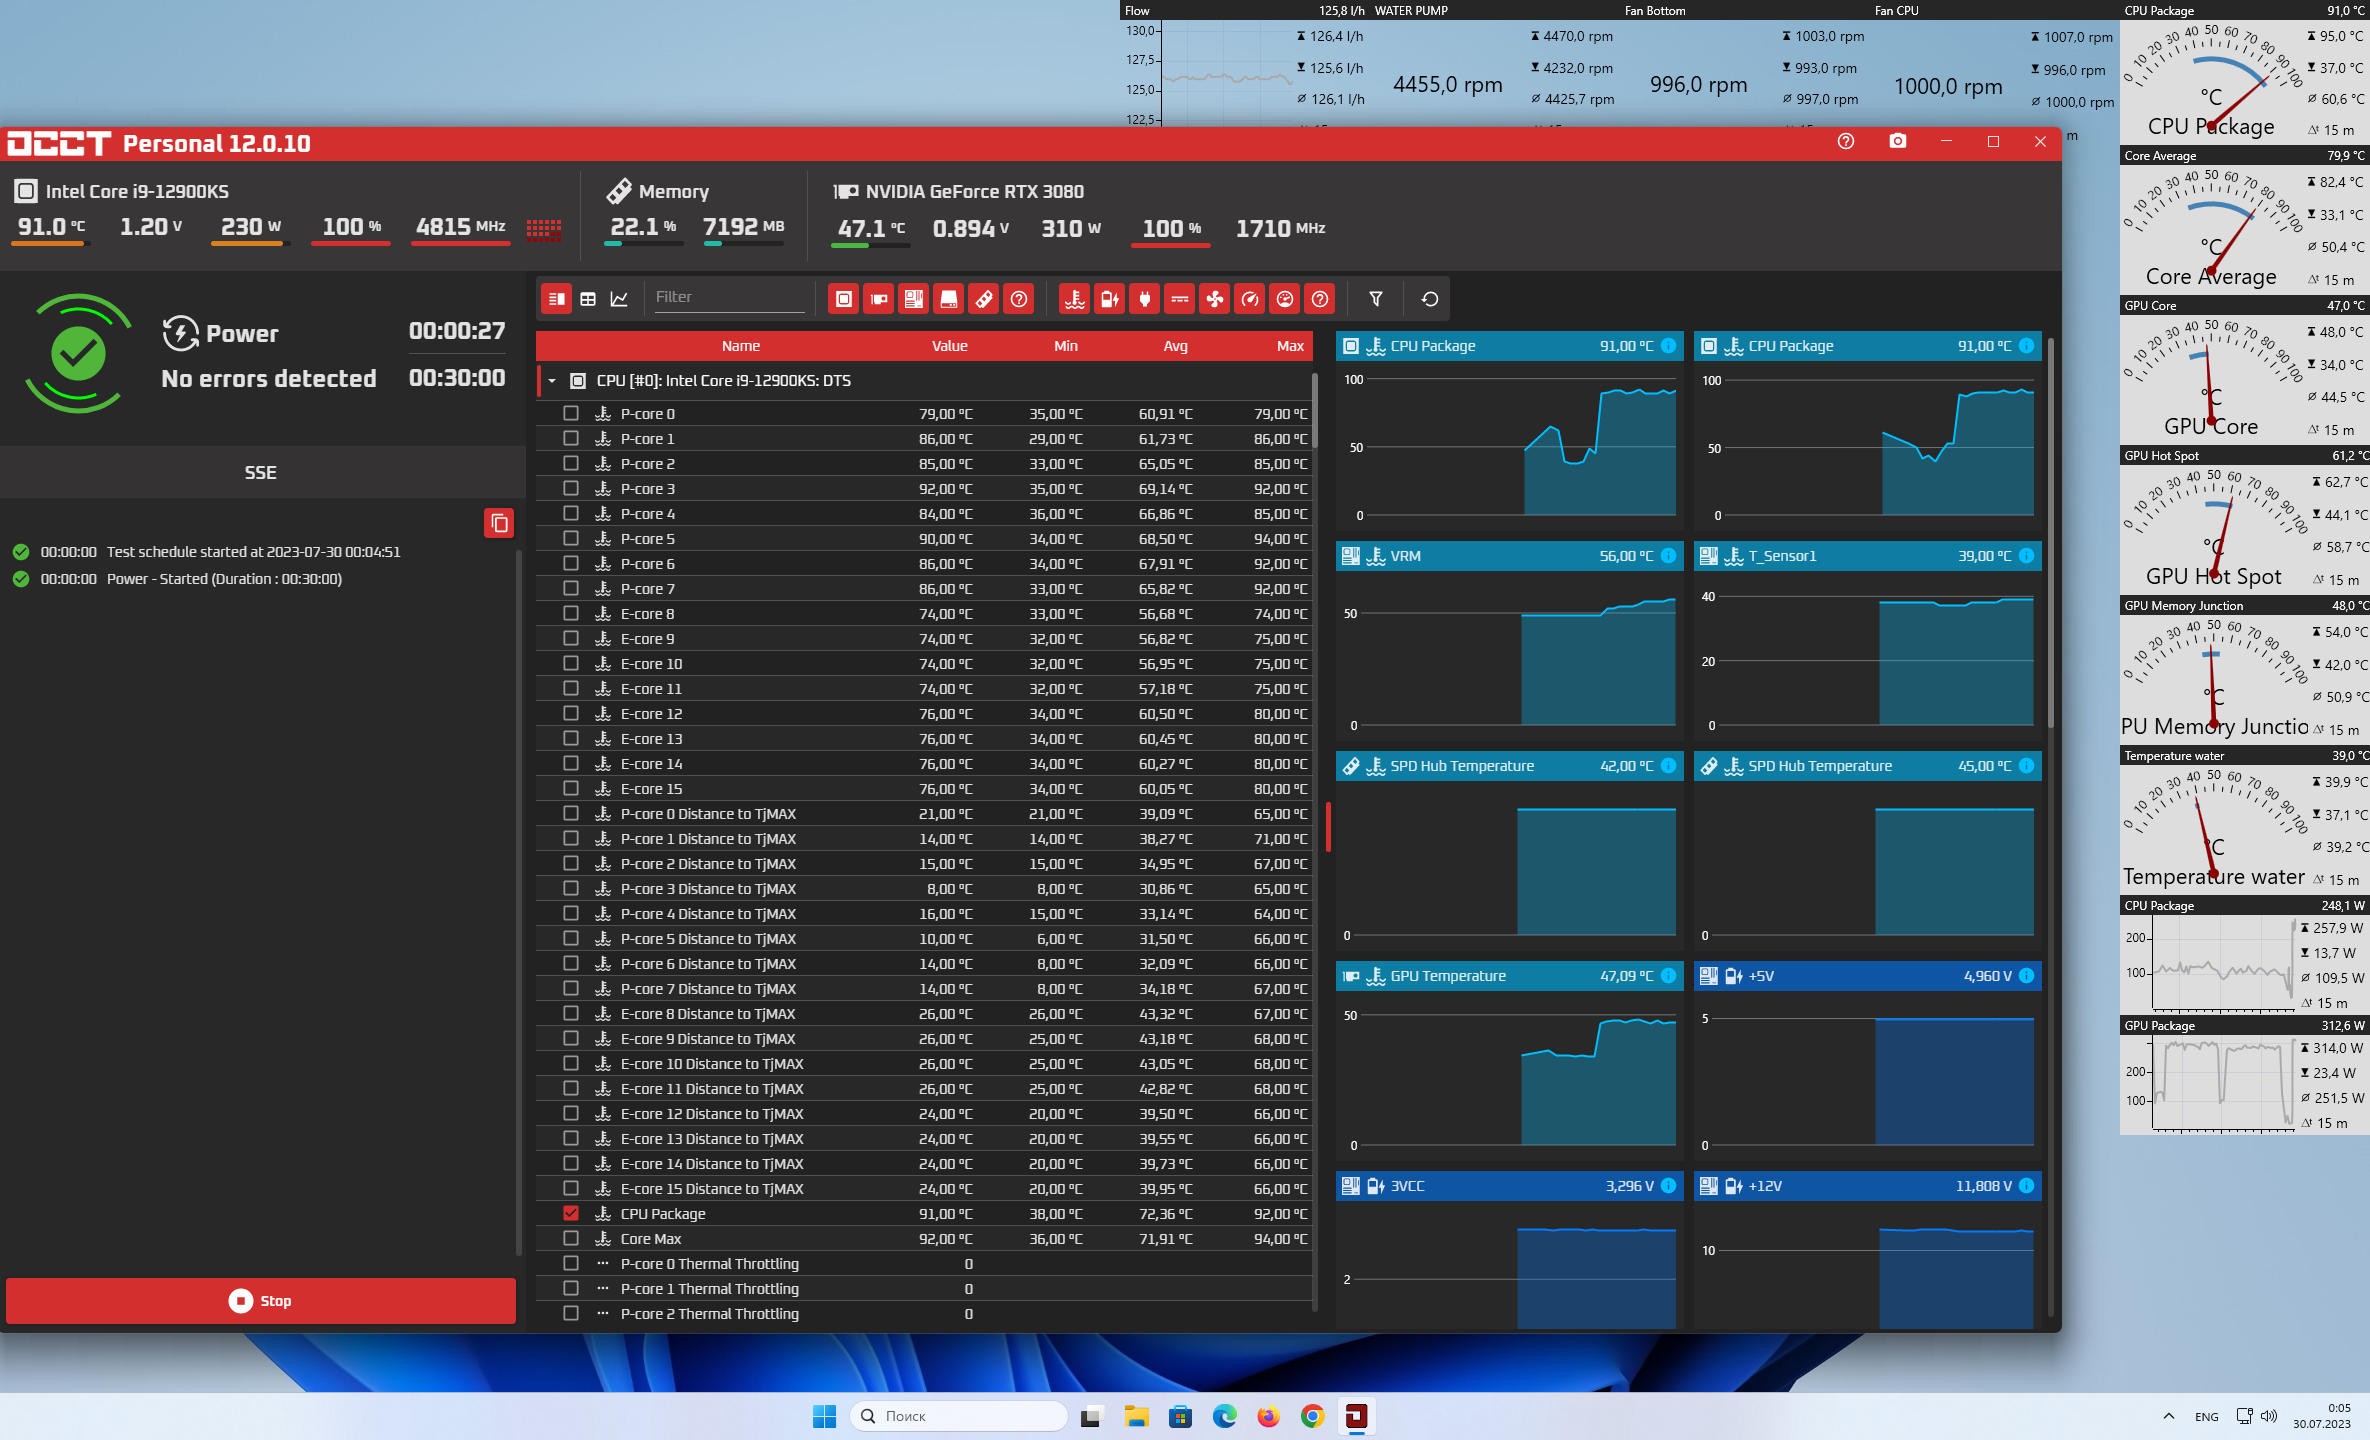Switch to the table view layout
The width and height of the screenshot is (2370, 1440).
(588, 299)
